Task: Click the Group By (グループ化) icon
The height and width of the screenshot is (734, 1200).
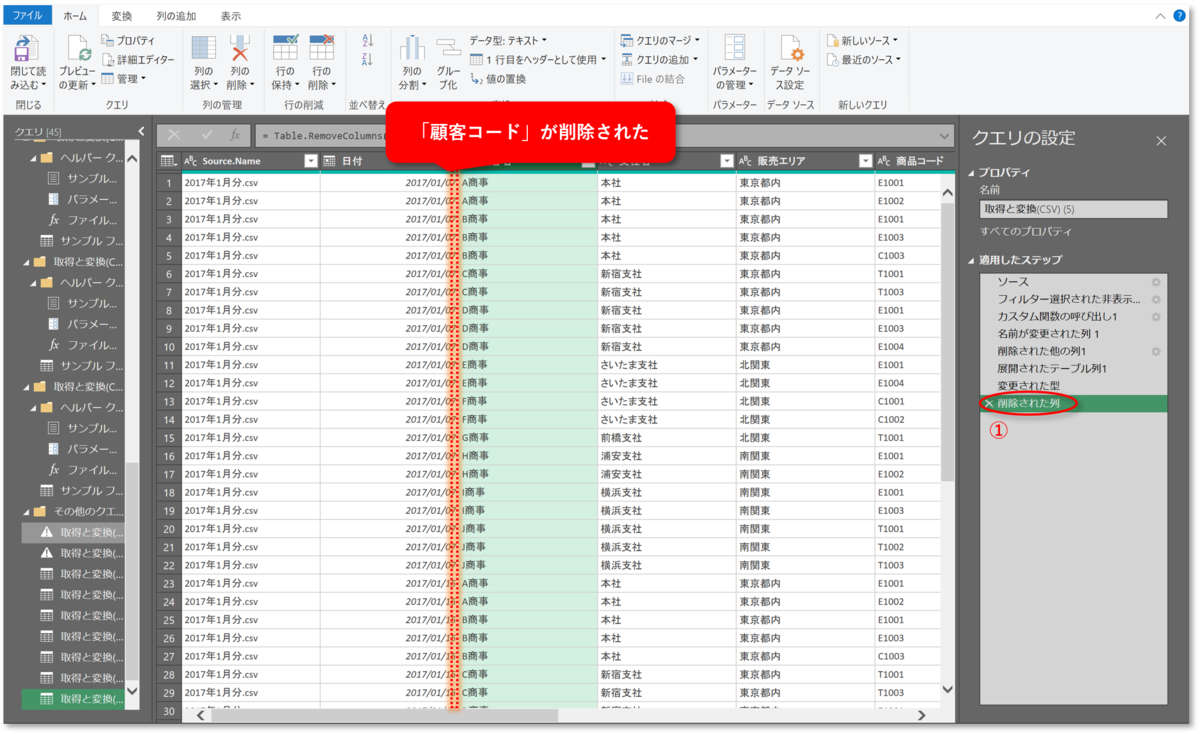Action: (447, 48)
